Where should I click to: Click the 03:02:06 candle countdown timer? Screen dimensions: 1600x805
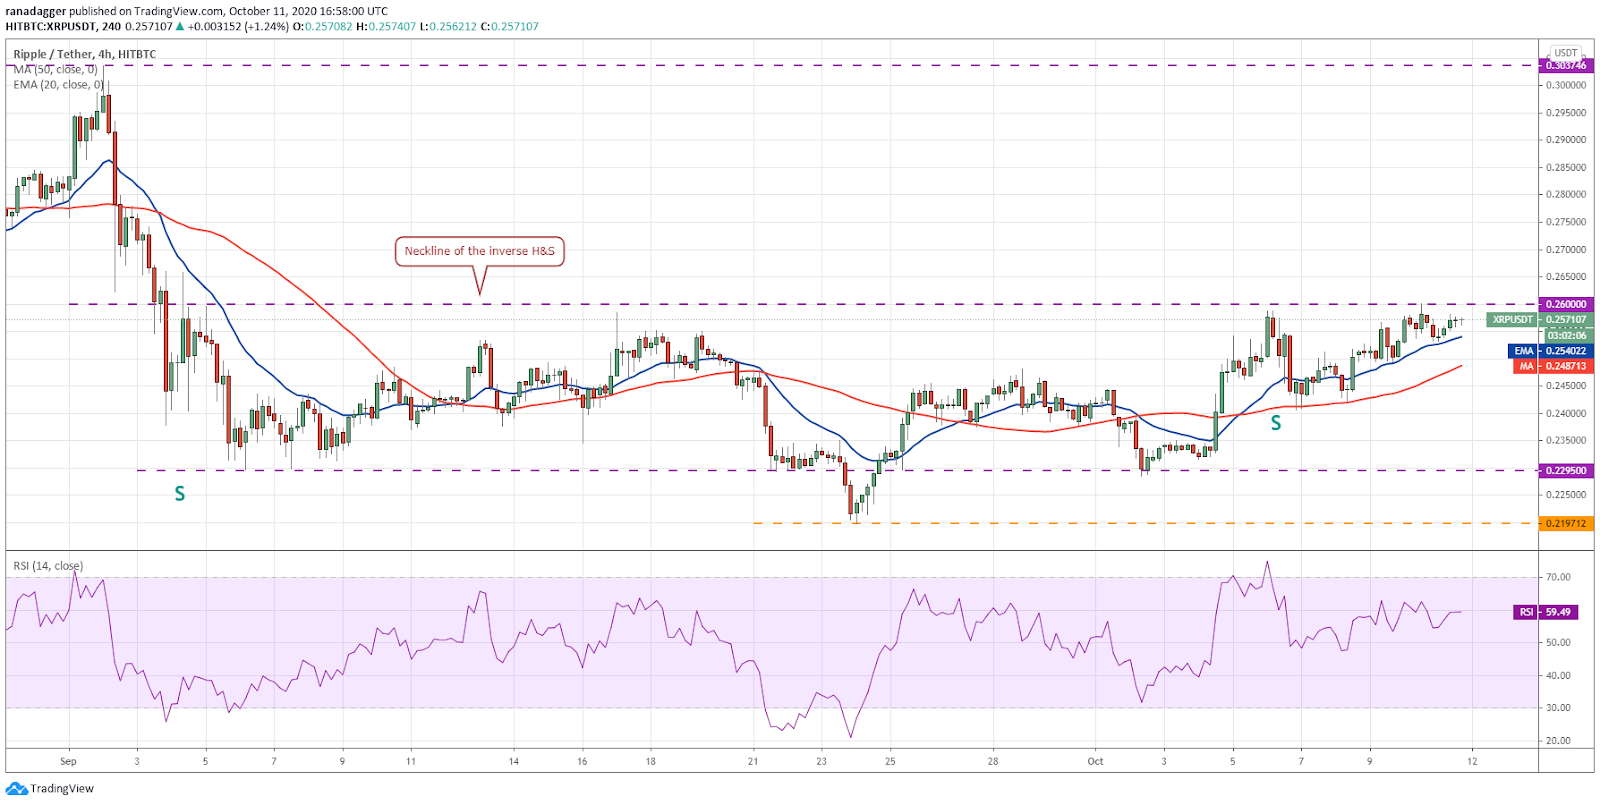[1567, 335]
